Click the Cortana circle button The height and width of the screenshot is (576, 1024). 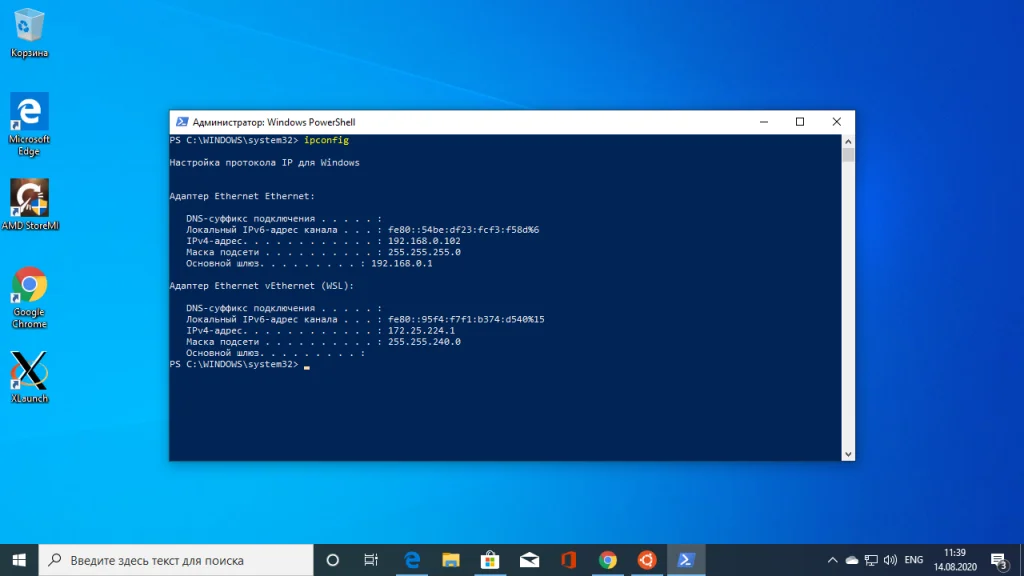coord(333,560)
